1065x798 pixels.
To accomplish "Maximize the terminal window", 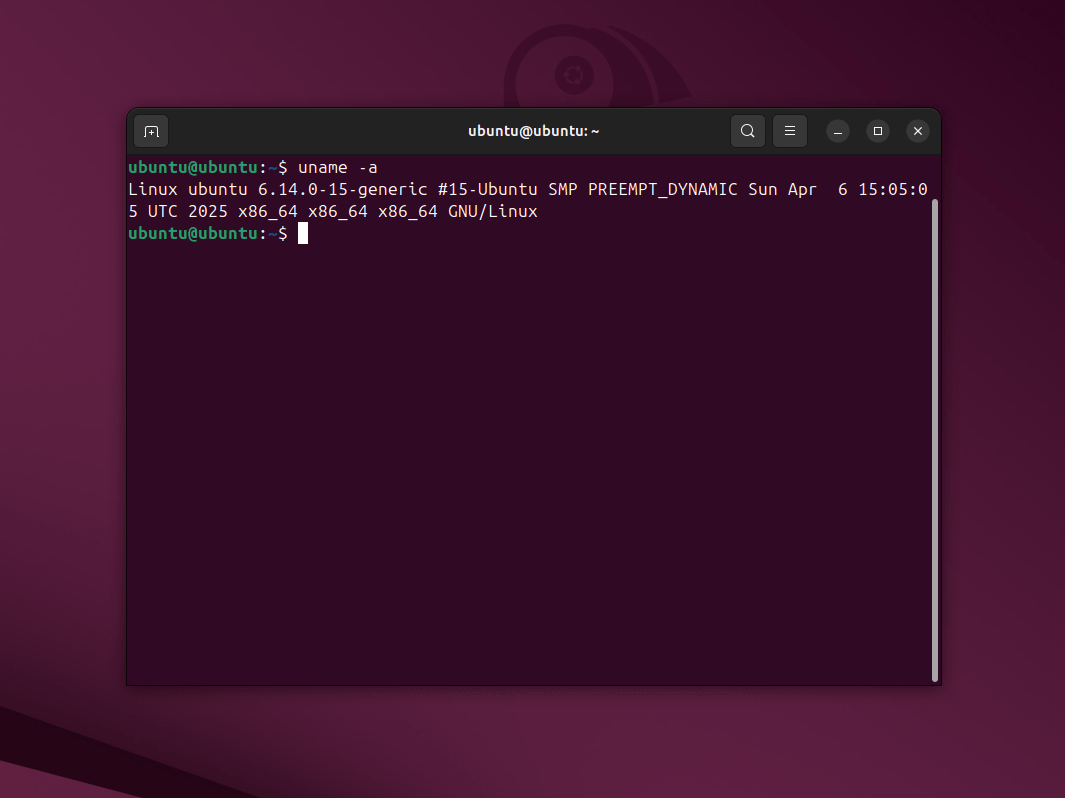I will [878, 131].
